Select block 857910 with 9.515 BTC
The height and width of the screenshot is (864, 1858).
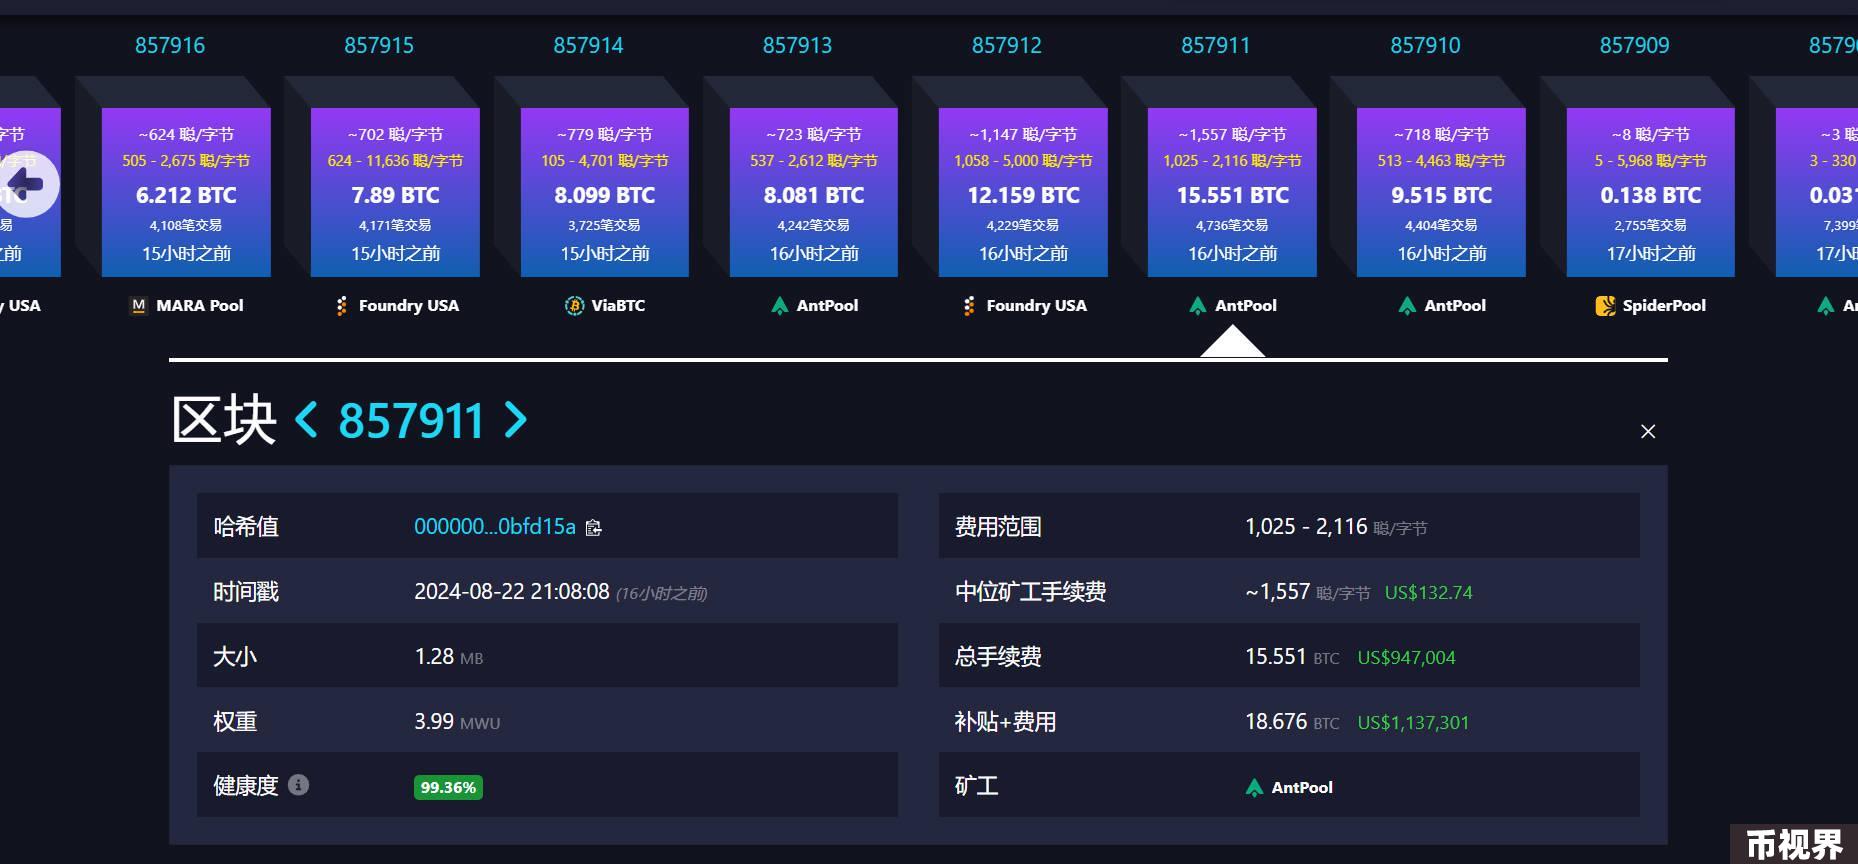point(1441,192)
